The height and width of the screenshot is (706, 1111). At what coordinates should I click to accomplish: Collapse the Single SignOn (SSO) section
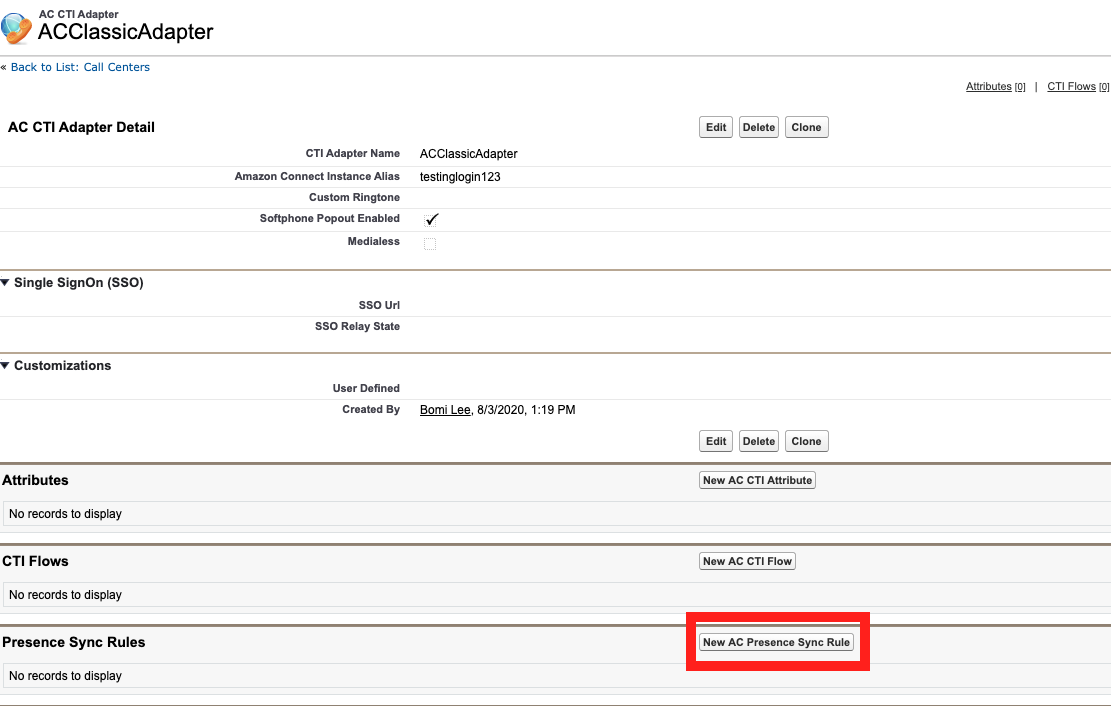6,283
